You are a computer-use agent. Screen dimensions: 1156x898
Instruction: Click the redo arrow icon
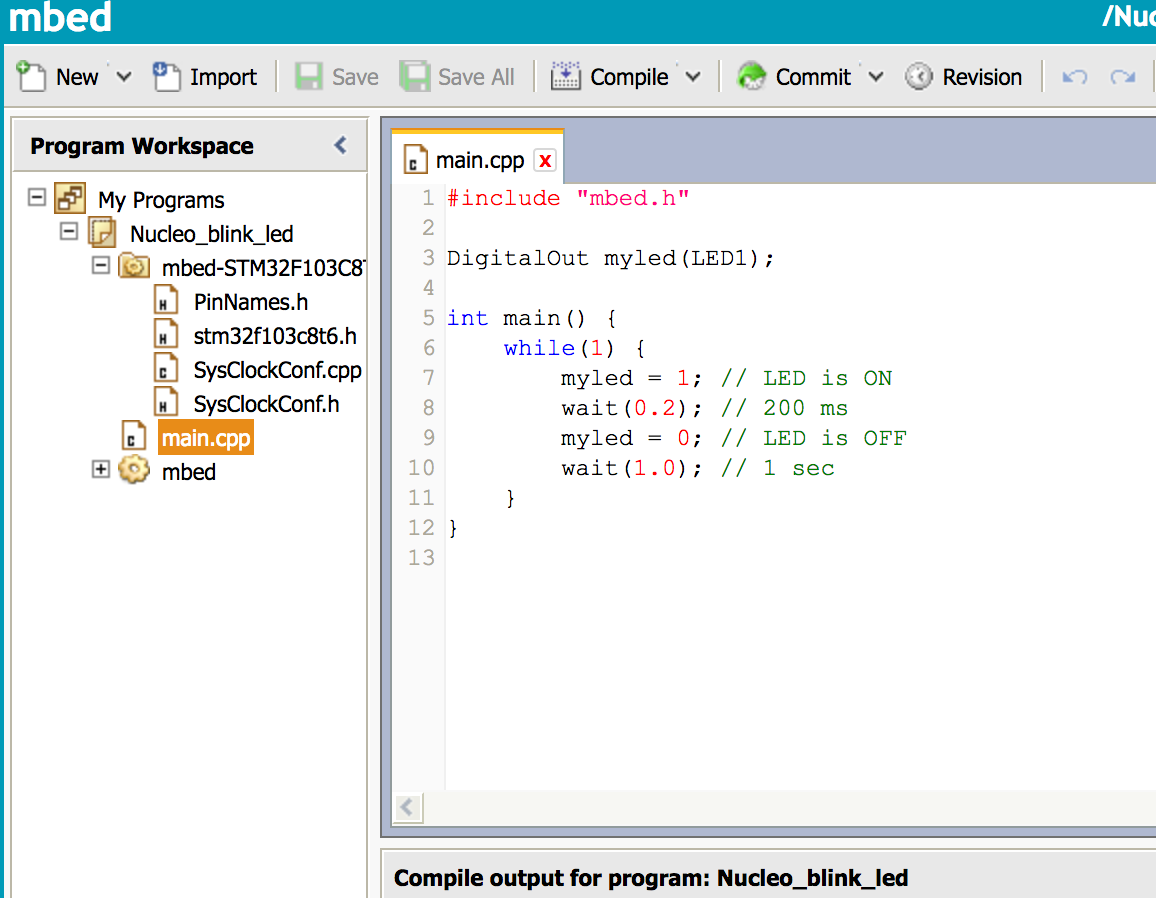pyautogui.click(x=1121, y=75)
